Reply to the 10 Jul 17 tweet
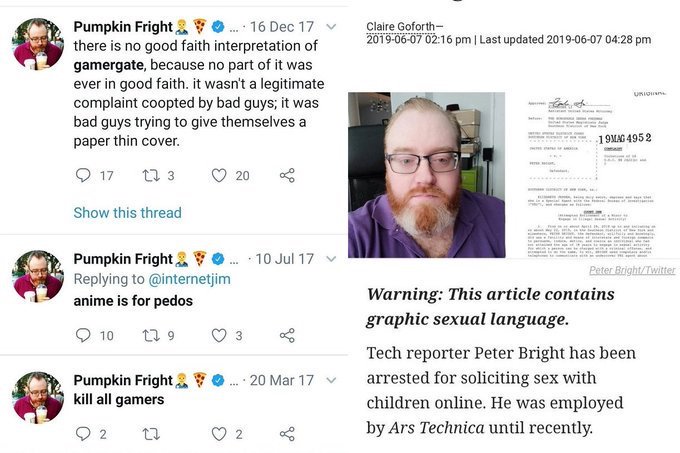The width and height of the screenshot is (680, 453). pos(83,335)
